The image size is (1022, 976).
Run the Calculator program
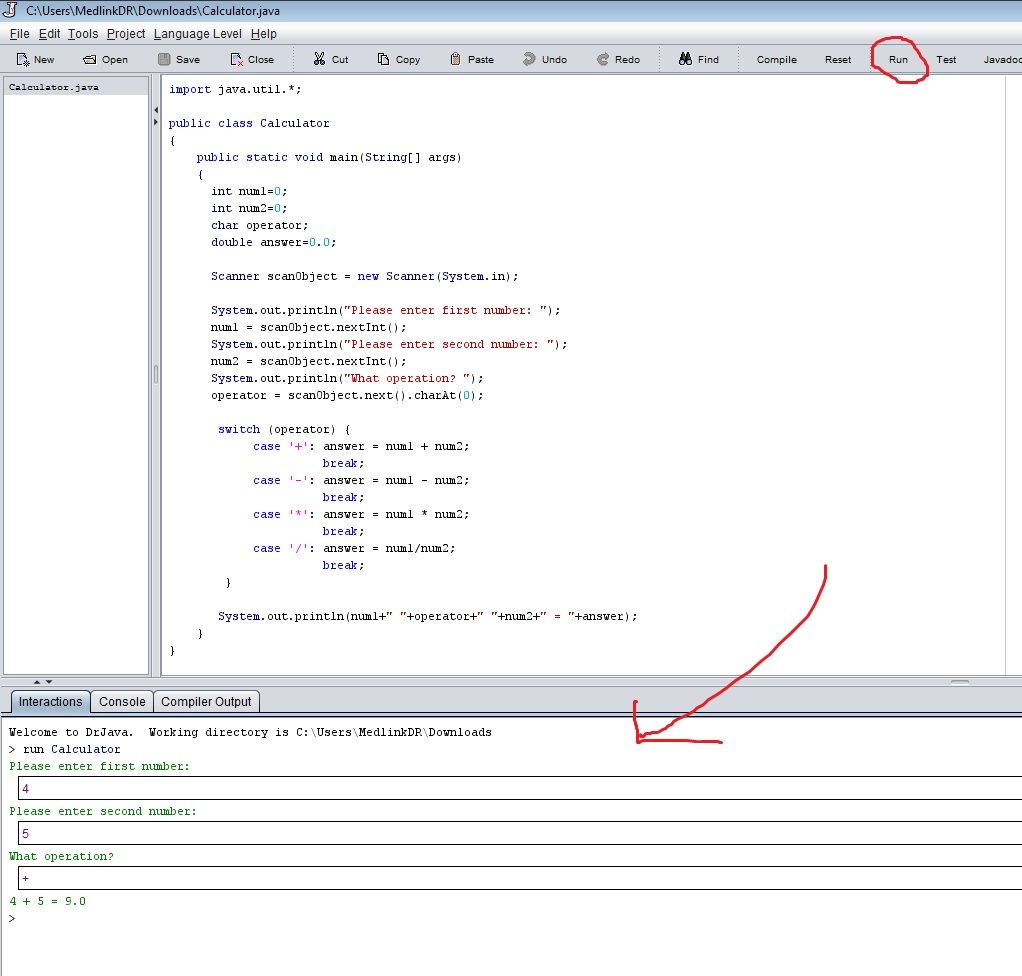[898, 59]
